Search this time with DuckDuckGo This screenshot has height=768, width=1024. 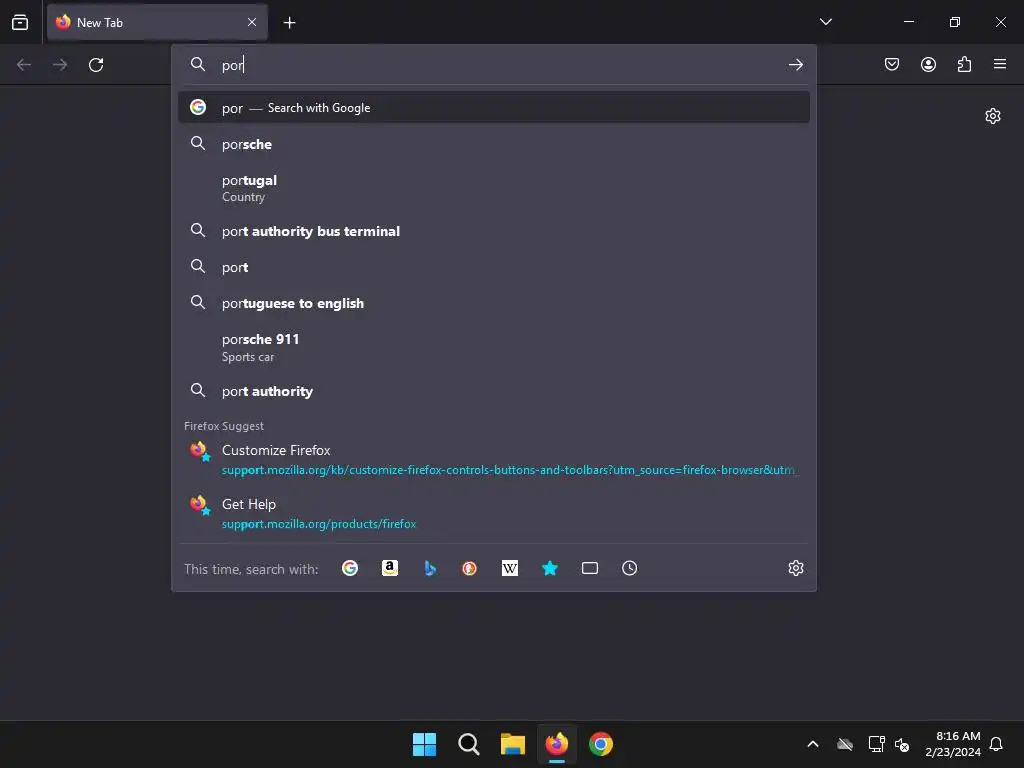(470, 568)
